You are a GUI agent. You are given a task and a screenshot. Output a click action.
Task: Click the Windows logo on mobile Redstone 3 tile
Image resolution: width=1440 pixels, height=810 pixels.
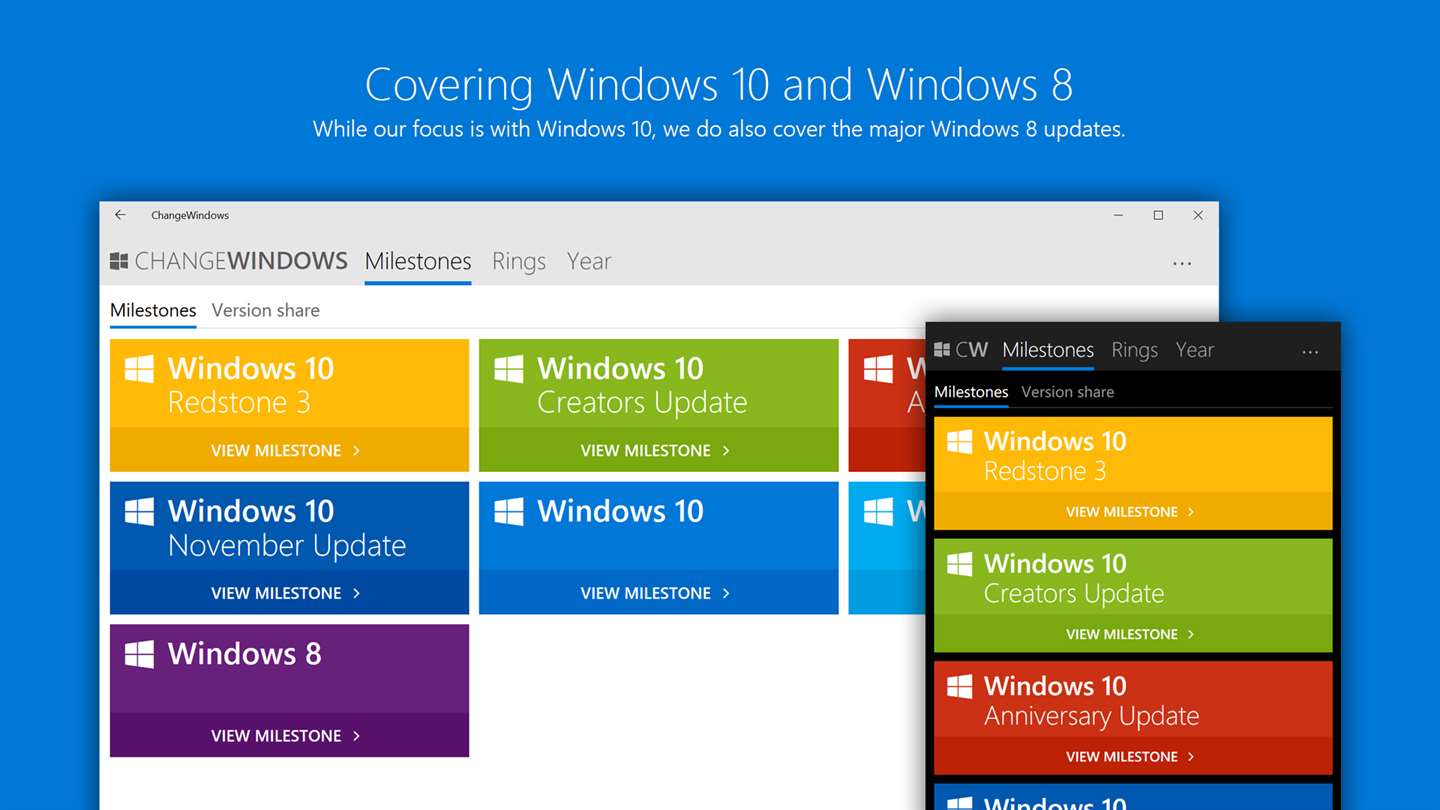(x=960, y=441)
